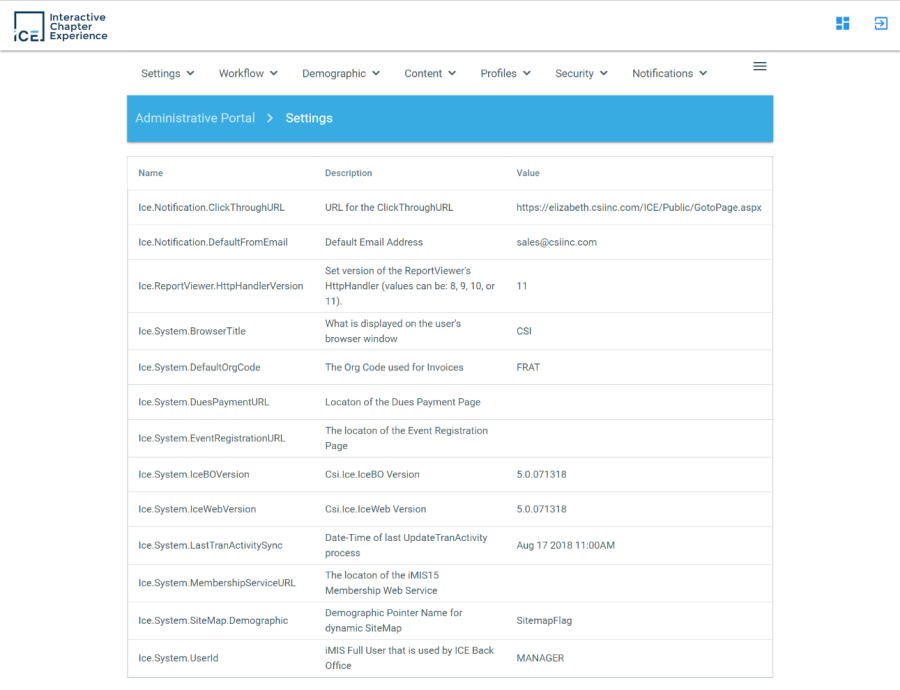This screenshot has width=900, height=690.
Task: Click the sales@csiinc.com value
Action: [x=556, y=242]
